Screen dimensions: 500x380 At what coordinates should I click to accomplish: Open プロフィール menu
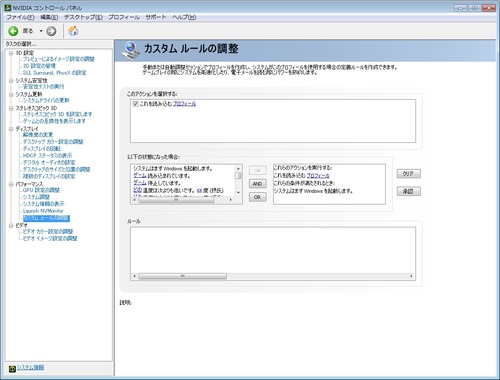tap(124, 17)
